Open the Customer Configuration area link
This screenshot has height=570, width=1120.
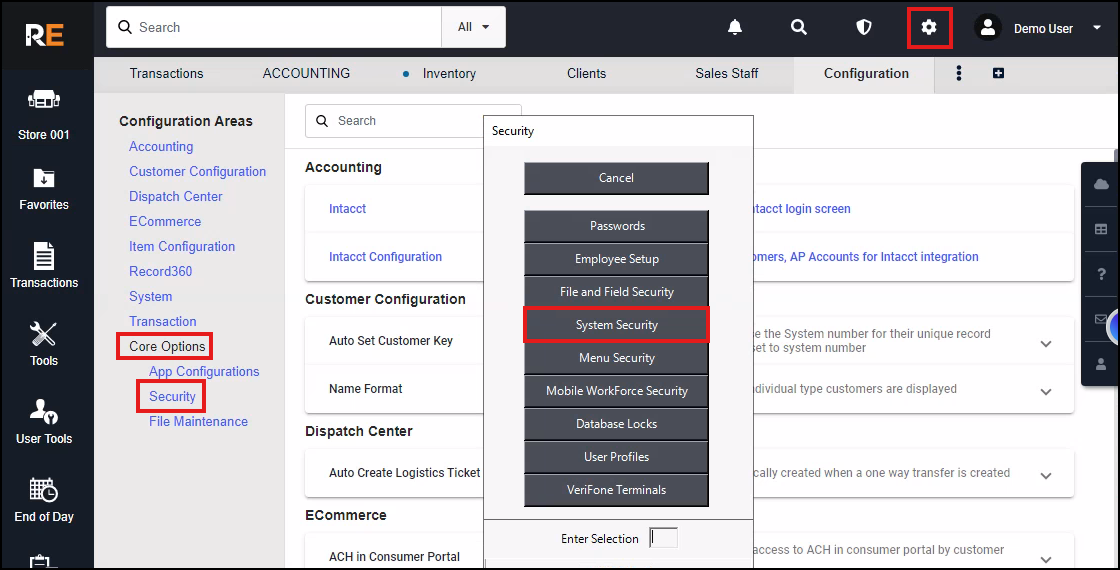197,171
